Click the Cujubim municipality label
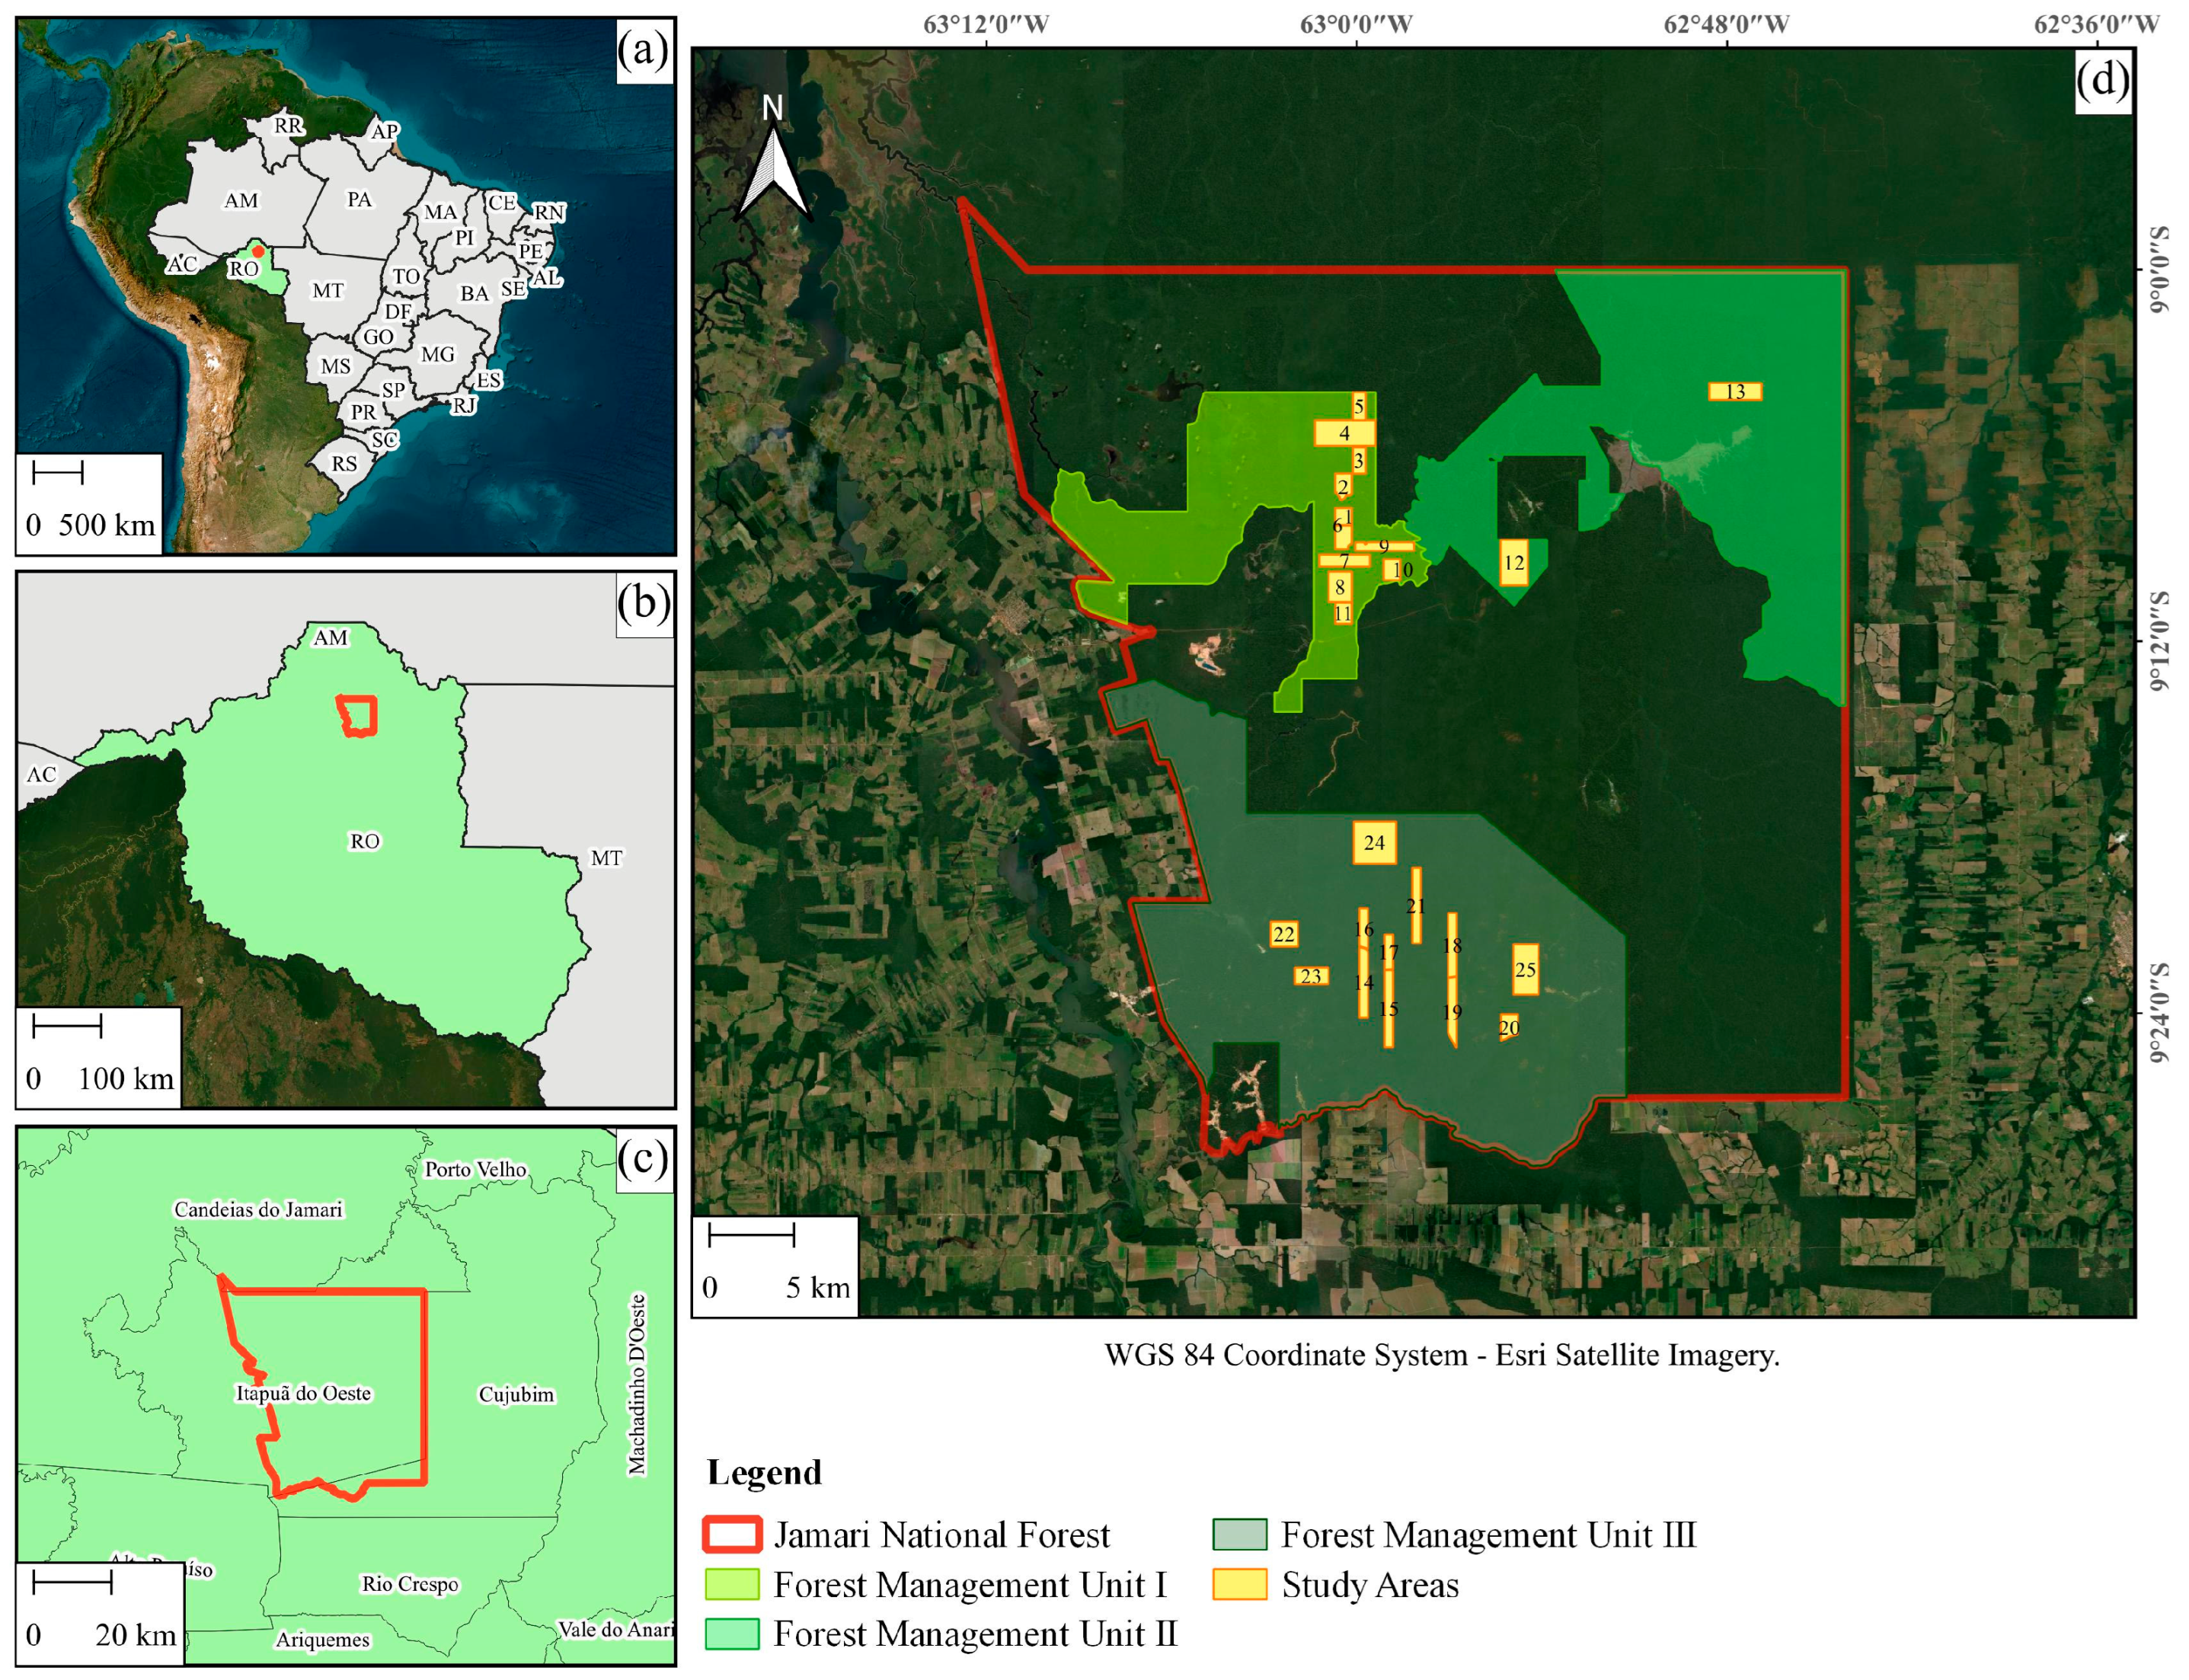The image size is (2189, 1680). tap(516, 1395)
